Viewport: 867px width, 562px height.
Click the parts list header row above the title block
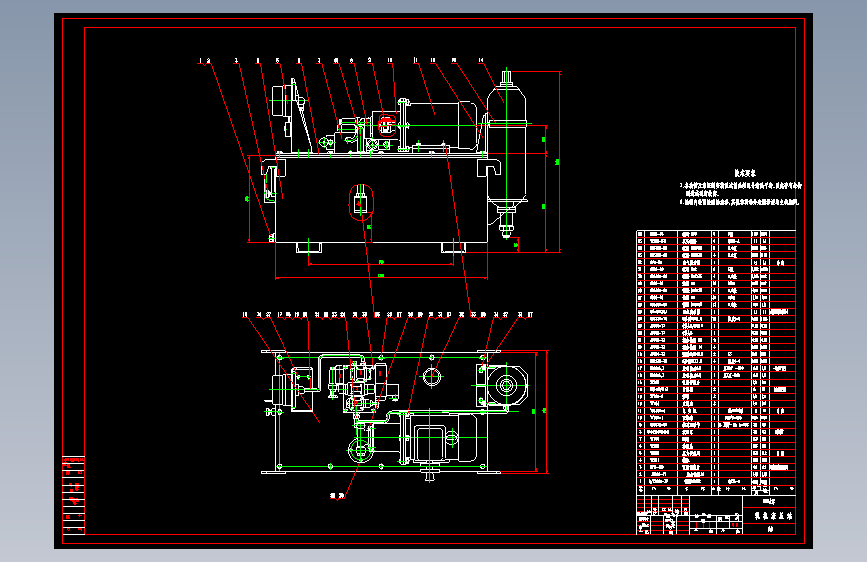pyautogui.click(x=716, y=489)
